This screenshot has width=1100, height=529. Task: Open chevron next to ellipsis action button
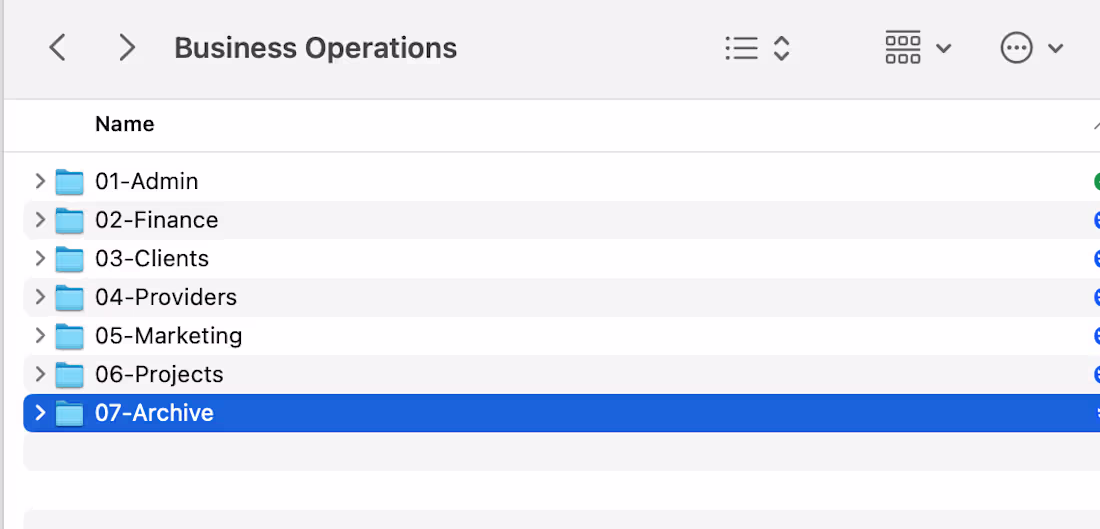(1055, 48)
